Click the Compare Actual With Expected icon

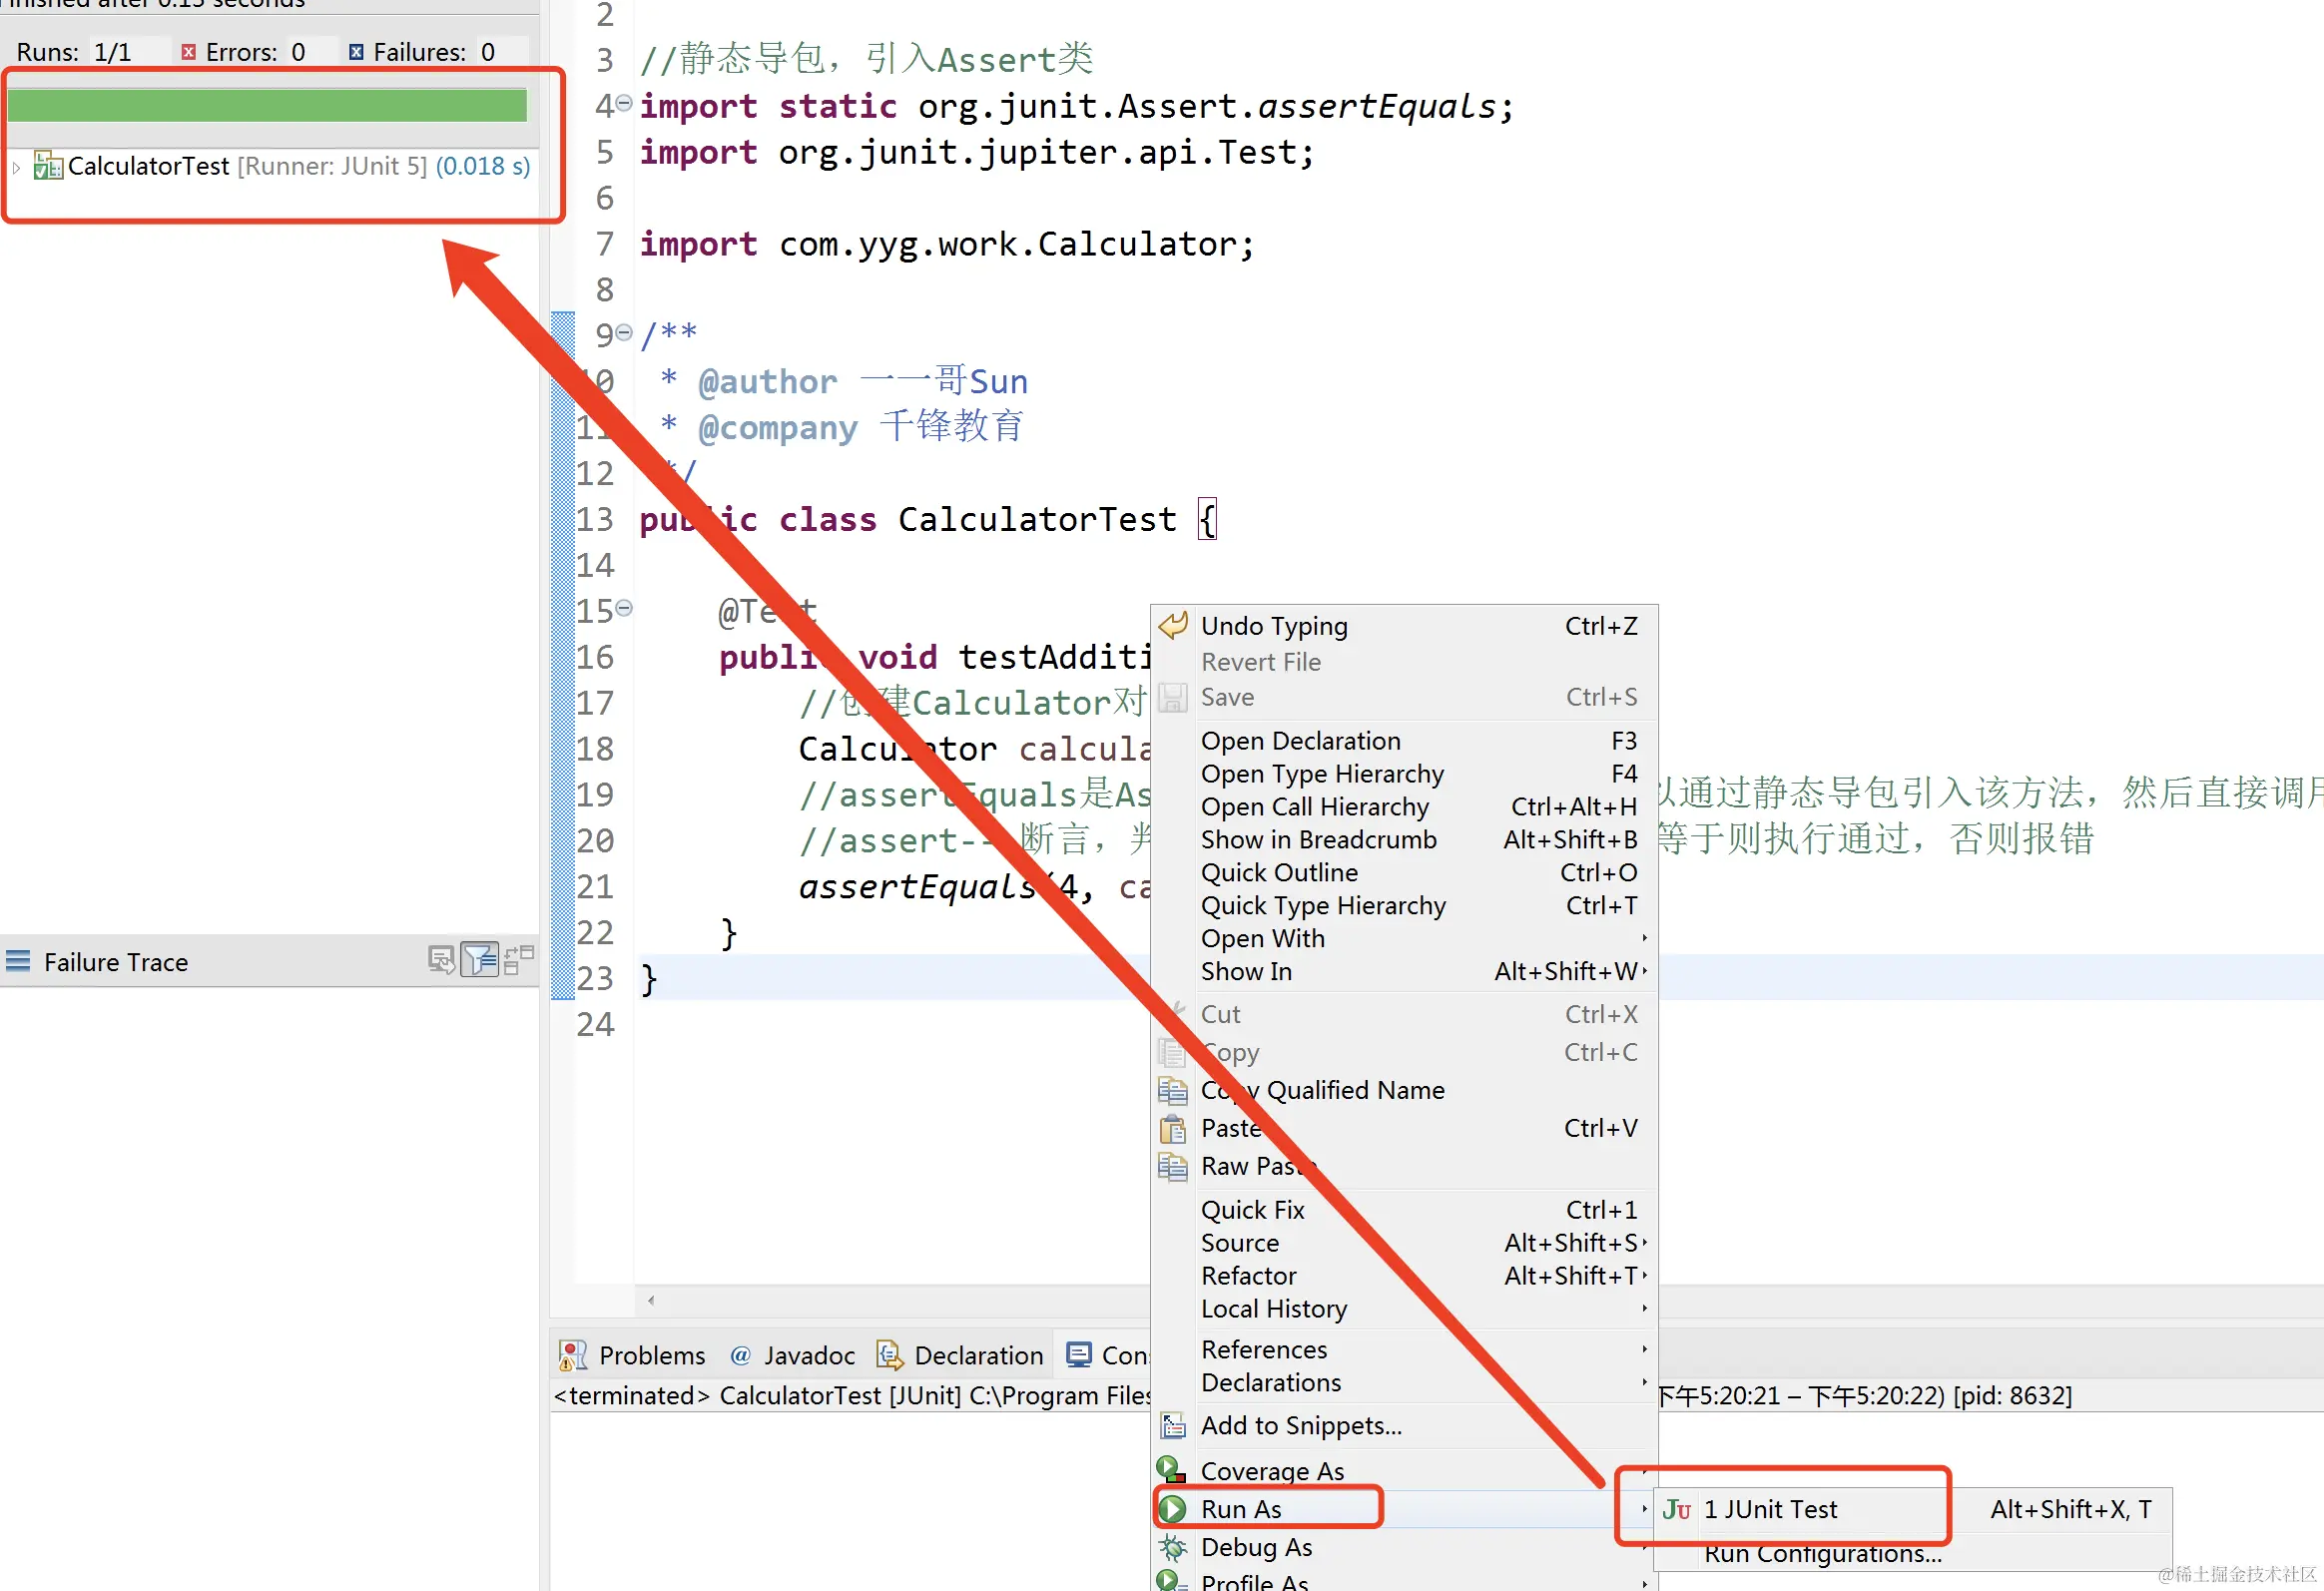(x=519, y=961)
